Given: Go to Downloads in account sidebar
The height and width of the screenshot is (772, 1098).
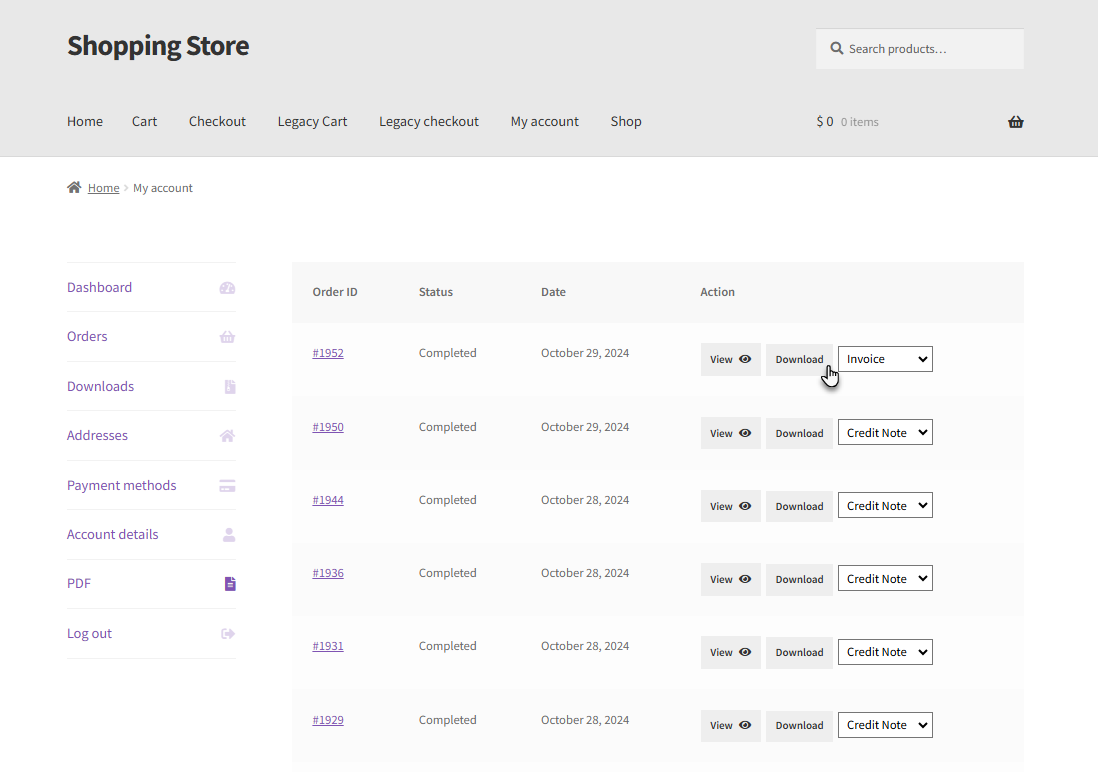Looking at the screenshot, I should (100, 386).
